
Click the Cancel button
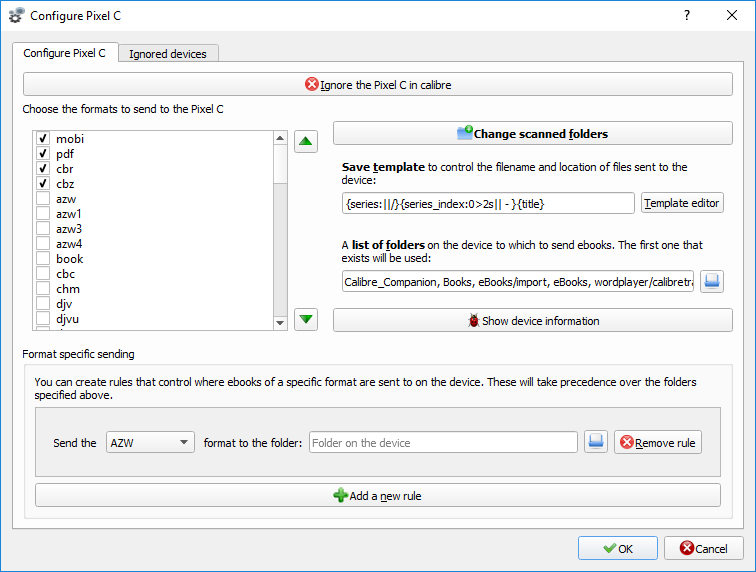point(704,548)
